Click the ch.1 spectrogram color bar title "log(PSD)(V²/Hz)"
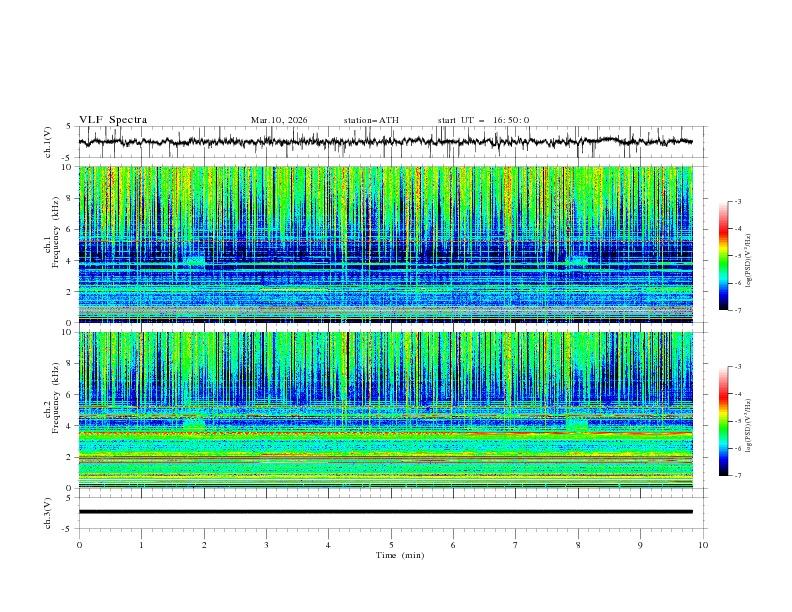792x612 pixels. point(748,261)
